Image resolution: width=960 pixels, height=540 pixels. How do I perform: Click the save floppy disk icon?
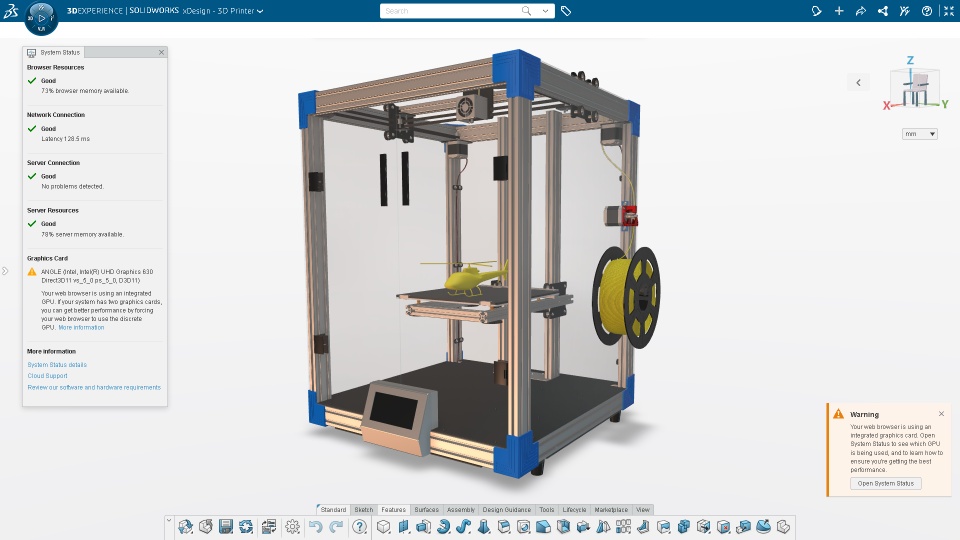[226, 527]
